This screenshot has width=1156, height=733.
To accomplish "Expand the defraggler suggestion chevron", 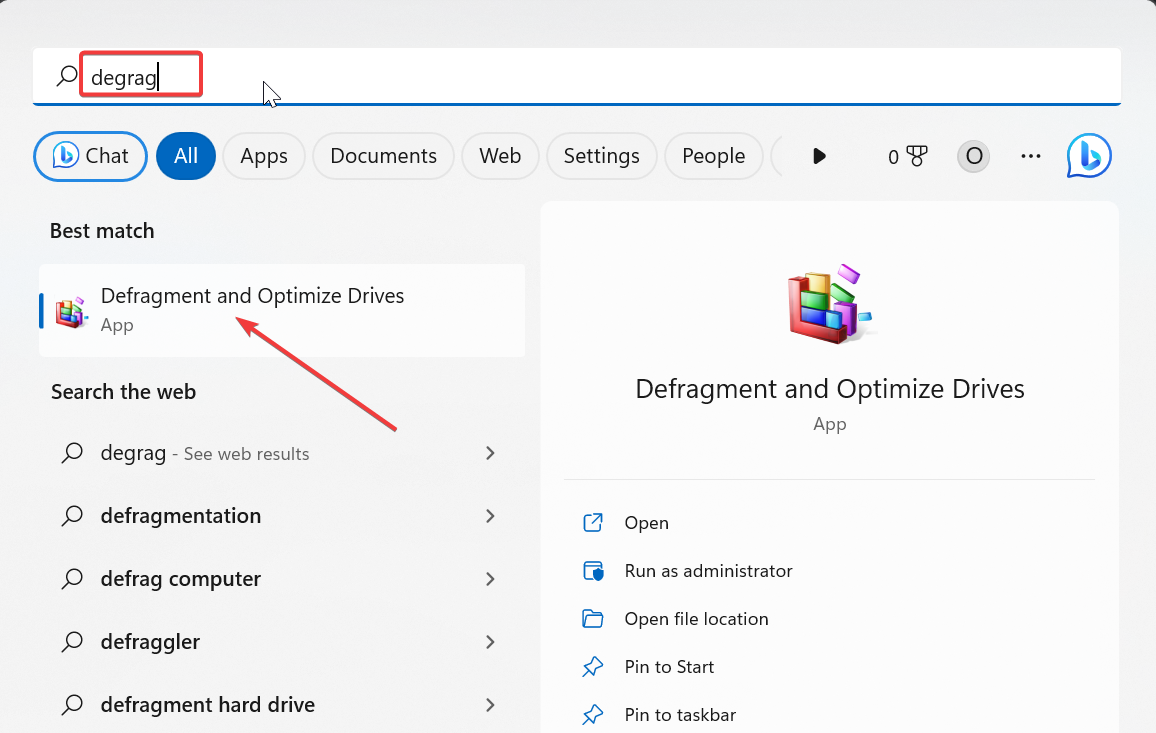I will (490, 642).
